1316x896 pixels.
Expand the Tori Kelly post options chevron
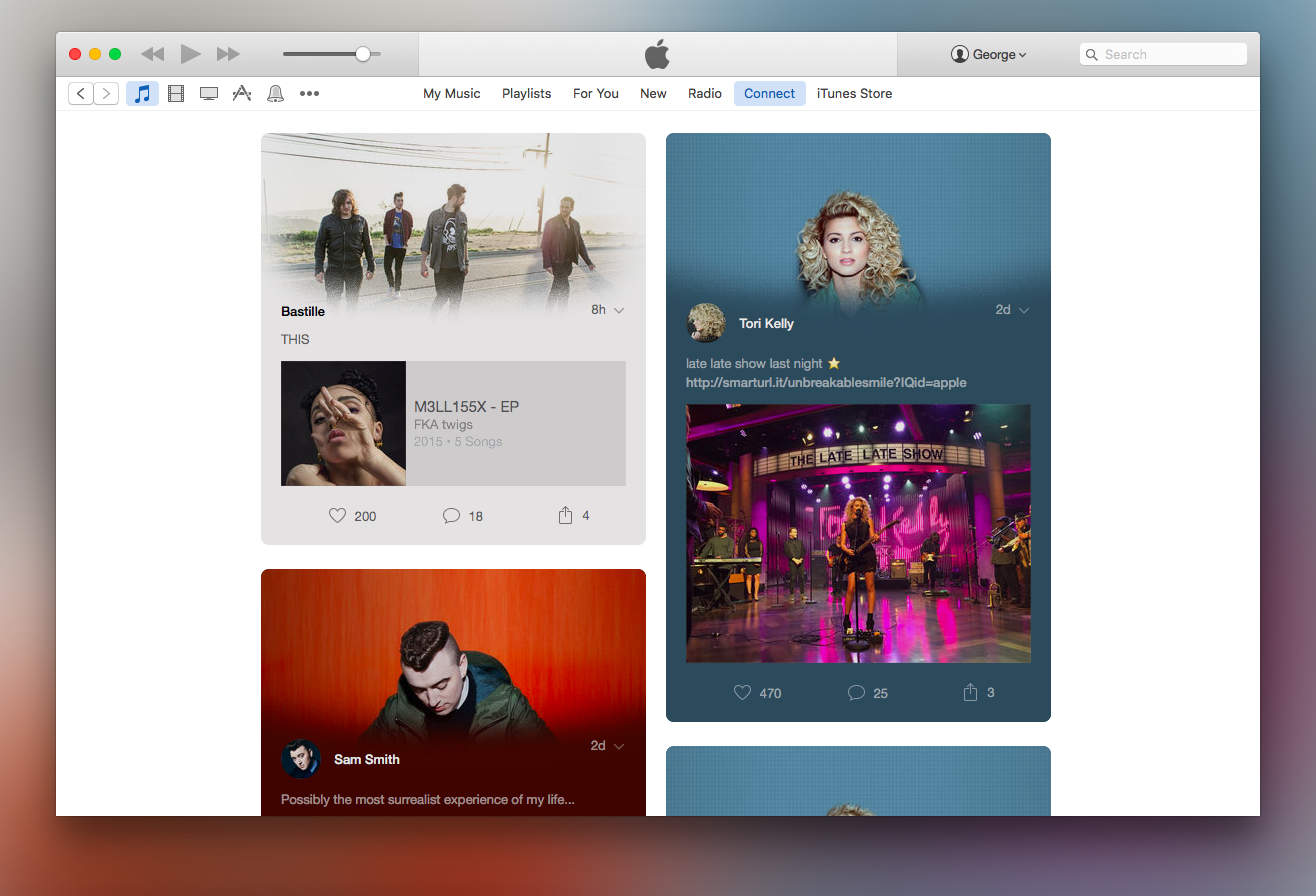pyautogui.click(x=1023, y=310)
